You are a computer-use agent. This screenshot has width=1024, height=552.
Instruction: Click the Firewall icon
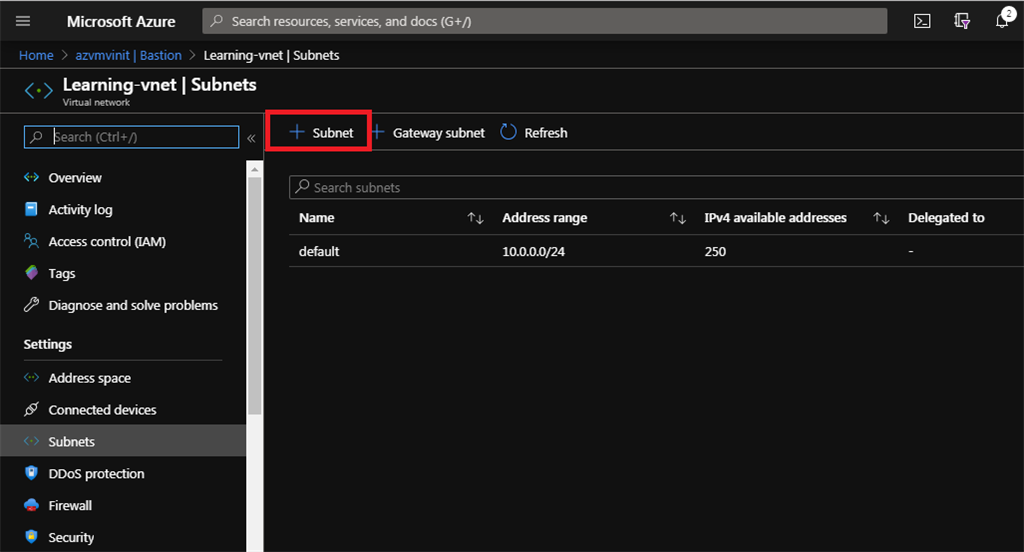(x=31, y=505)
